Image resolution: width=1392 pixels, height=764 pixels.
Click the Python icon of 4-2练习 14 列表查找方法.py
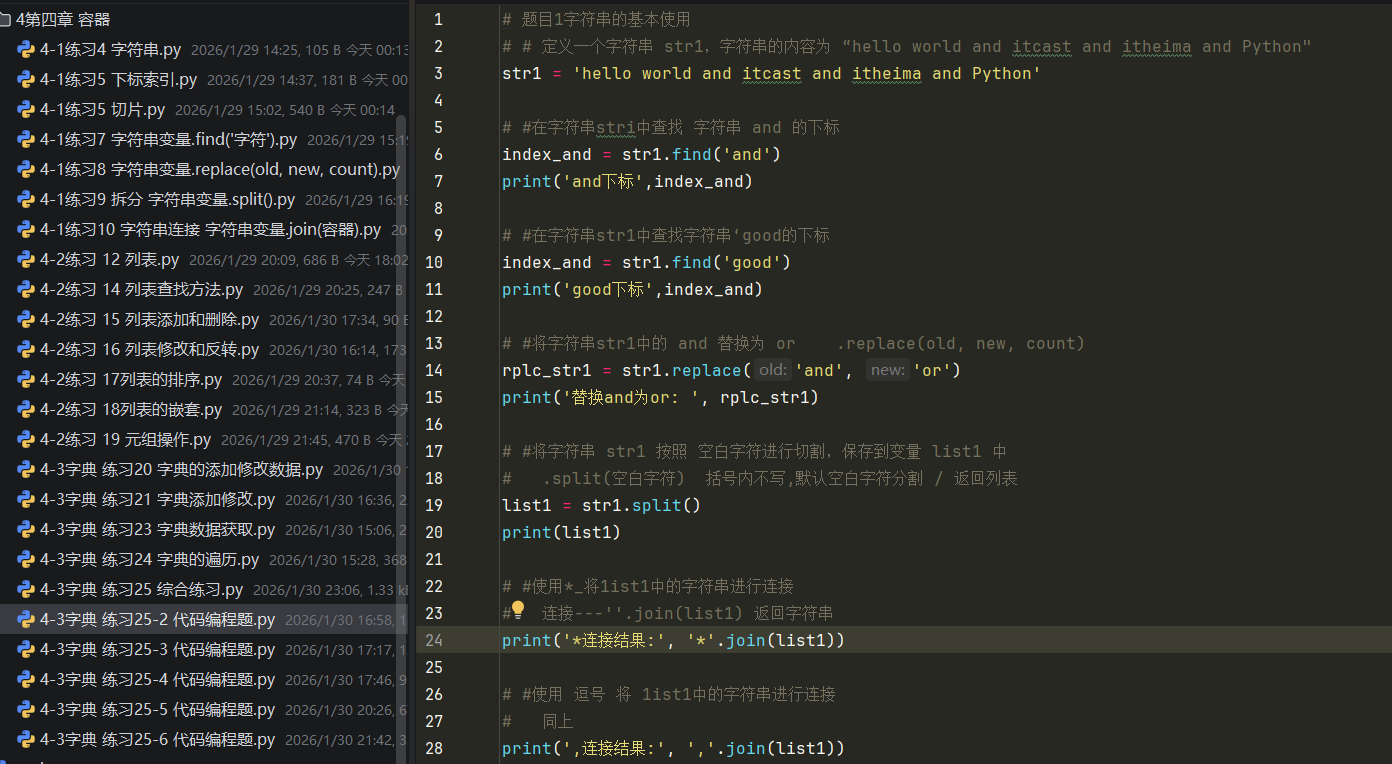pos(26,289)
